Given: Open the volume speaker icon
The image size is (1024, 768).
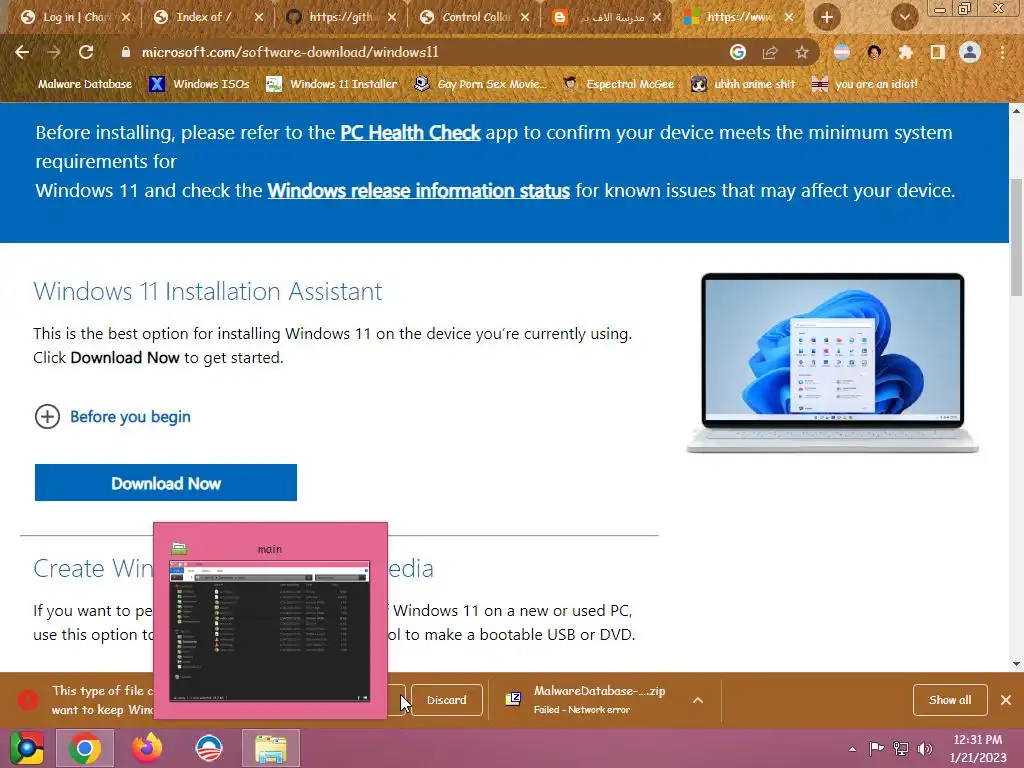Looking at the screenshot, I should pos(925,748).
